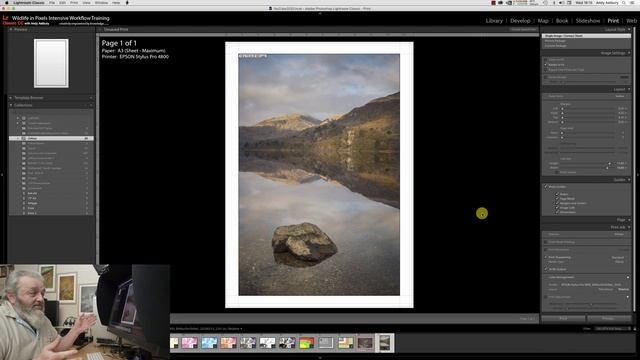The height and width of the screenshot is (360, 640).
Task: Open the Print To dropdown
Action: (620, 234)
